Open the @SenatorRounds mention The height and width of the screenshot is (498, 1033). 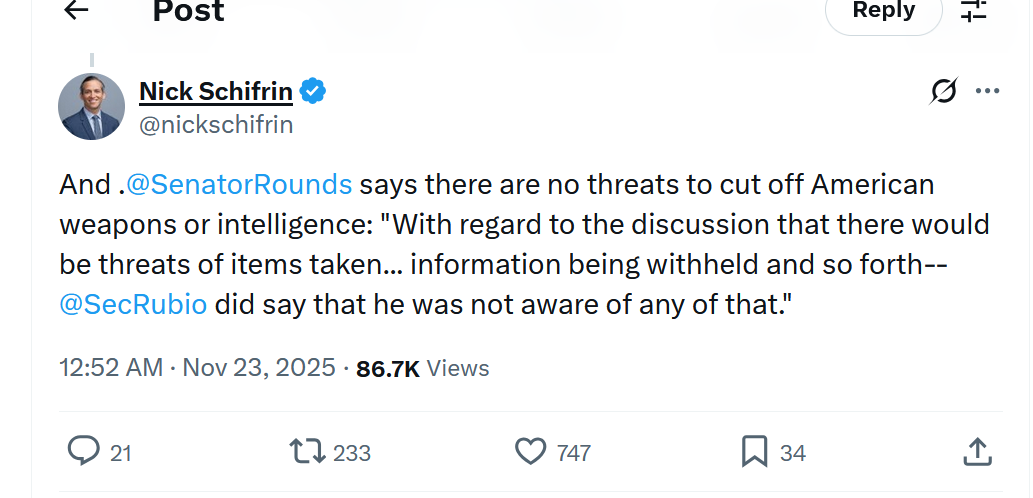pyautogui.click(x=236, y=185)
